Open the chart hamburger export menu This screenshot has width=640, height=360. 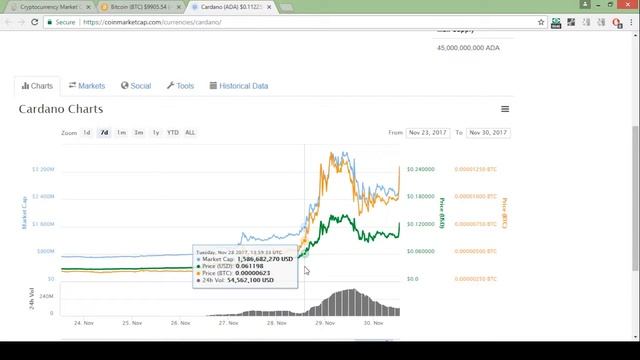505,109
